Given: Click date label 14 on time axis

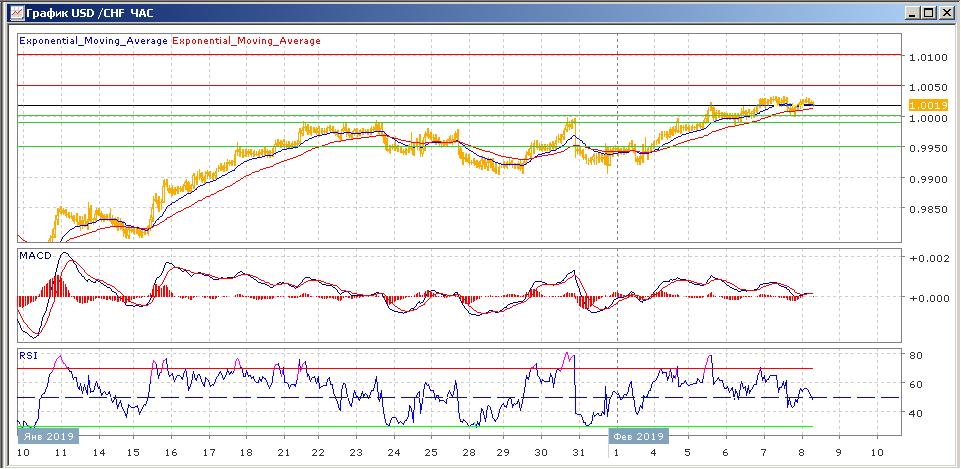Looking at the screenshot, I should pyautogui.click(x=99, y=452).
